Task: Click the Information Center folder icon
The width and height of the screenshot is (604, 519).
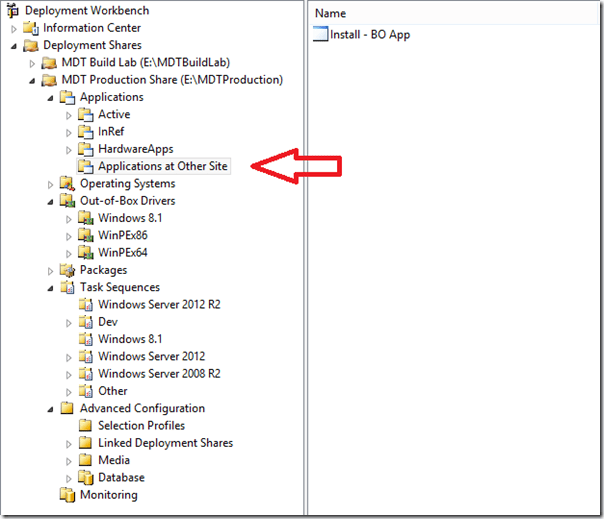Action: (31, 28)
